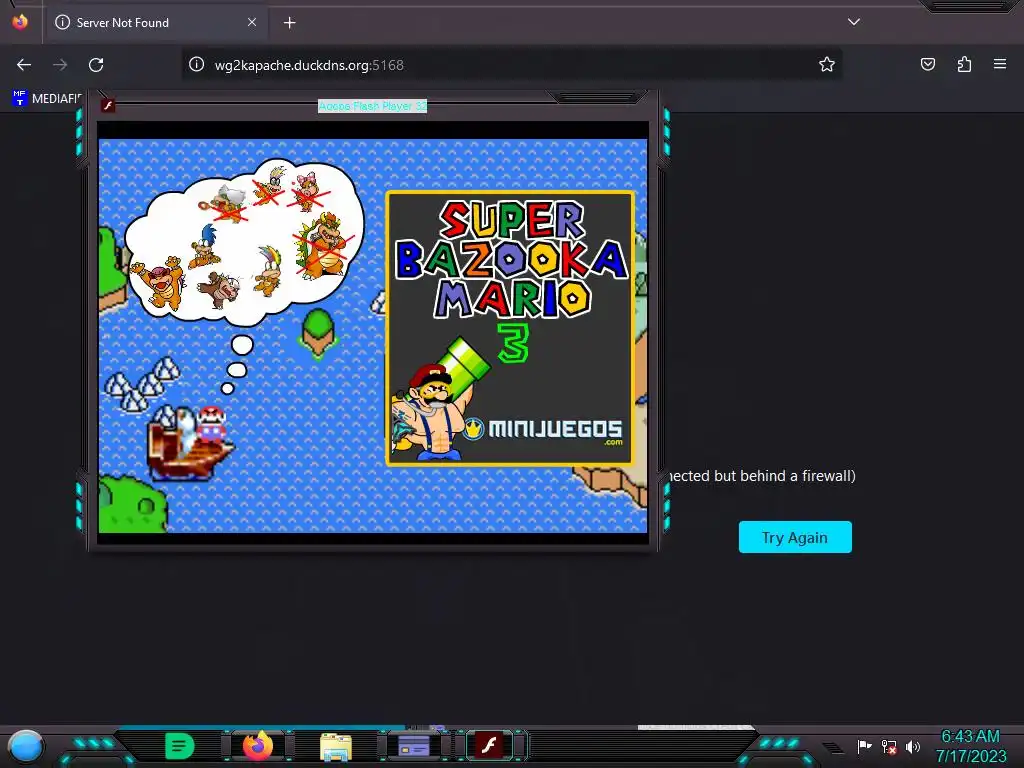The image size is (1024, 768).
Task: Click the Adobe Flash Player title text
Action: 372,106
